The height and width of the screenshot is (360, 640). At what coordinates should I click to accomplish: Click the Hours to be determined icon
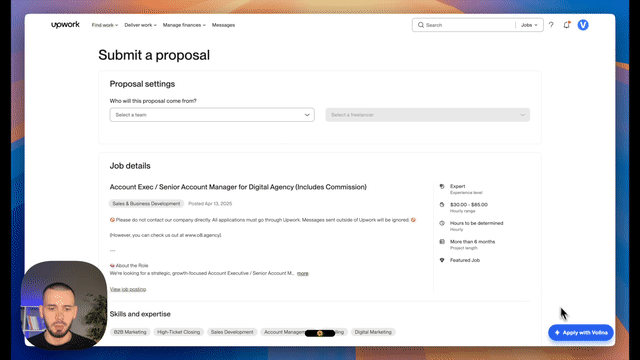[442, 223]
